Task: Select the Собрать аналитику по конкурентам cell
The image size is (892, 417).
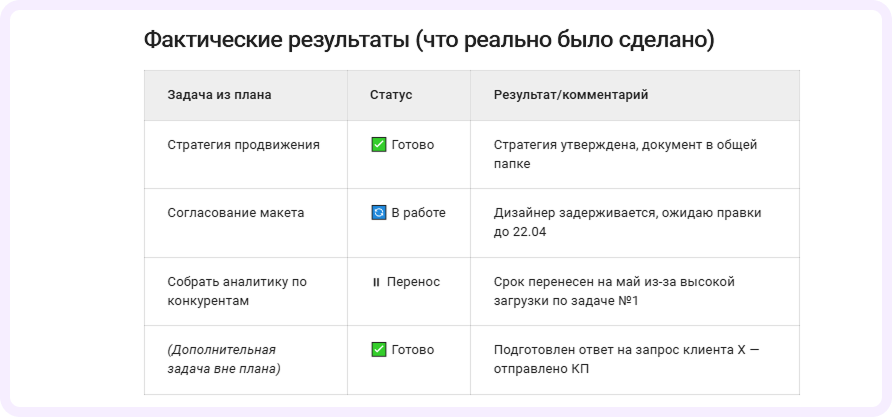Action: 235,291
